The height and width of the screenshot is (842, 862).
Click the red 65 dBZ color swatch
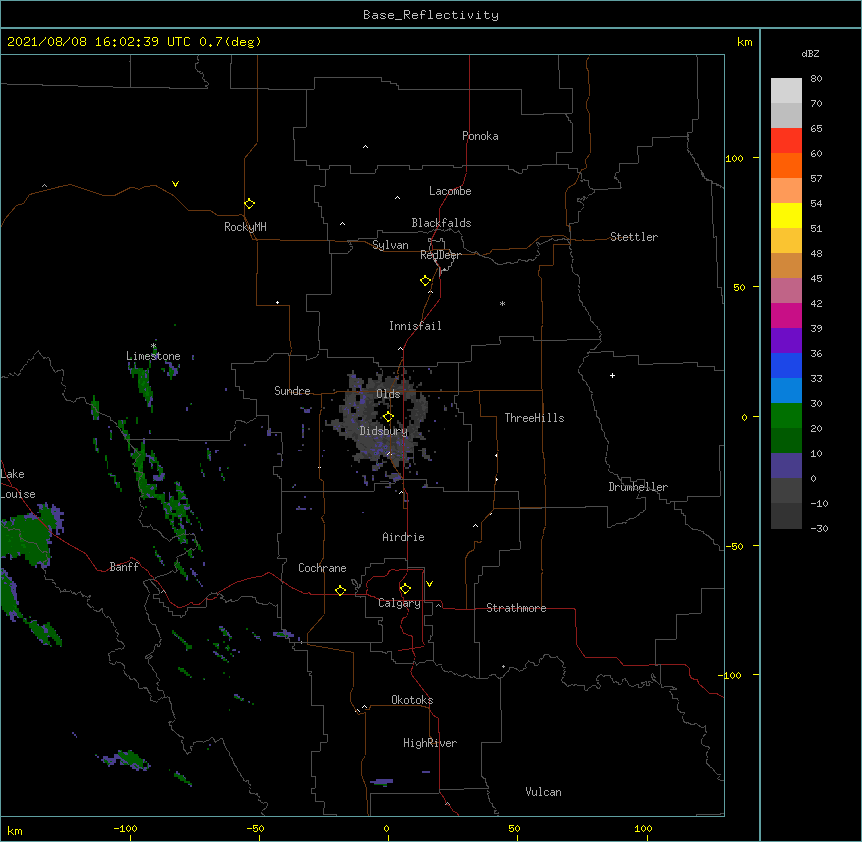click(786, 140)
